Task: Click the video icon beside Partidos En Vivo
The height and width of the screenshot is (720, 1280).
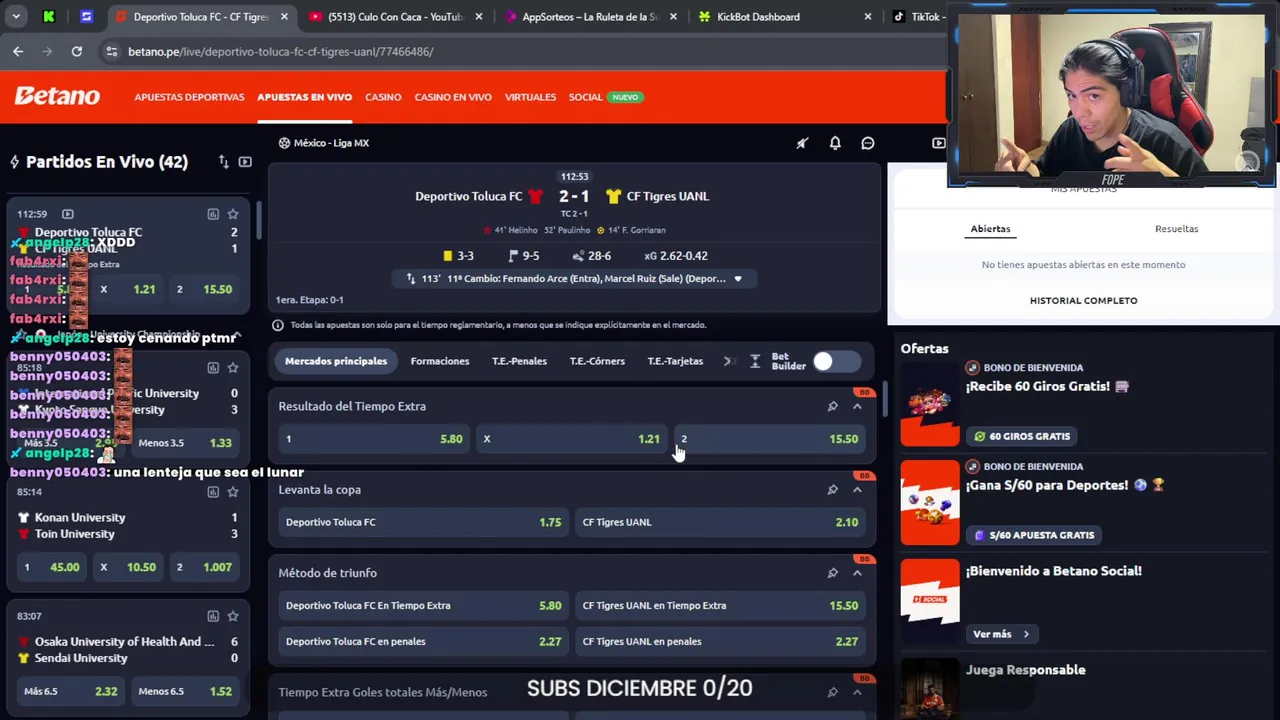Action: pos(245,162)
